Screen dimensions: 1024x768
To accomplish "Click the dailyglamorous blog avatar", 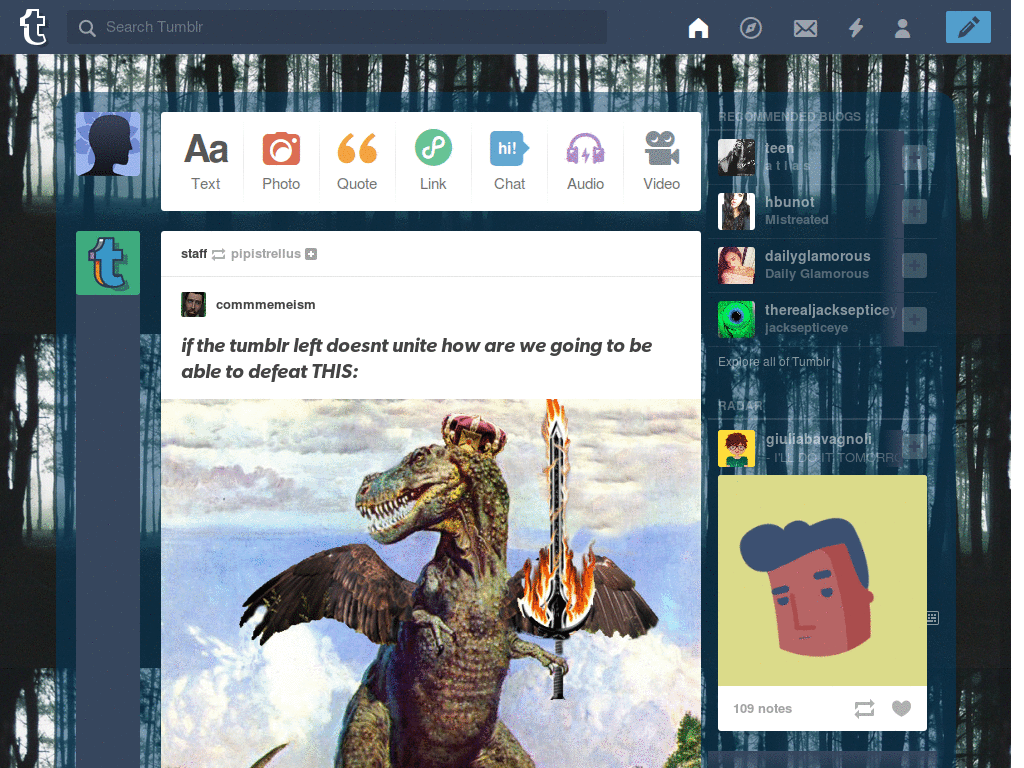I will tap(737, 266).
